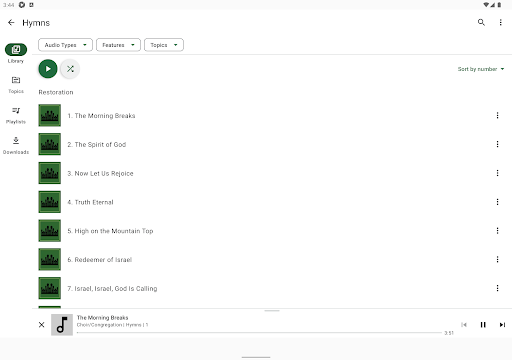Screen dimensions: 512x360
Task: Open the search icon in header
Action: tap(481, 22)
